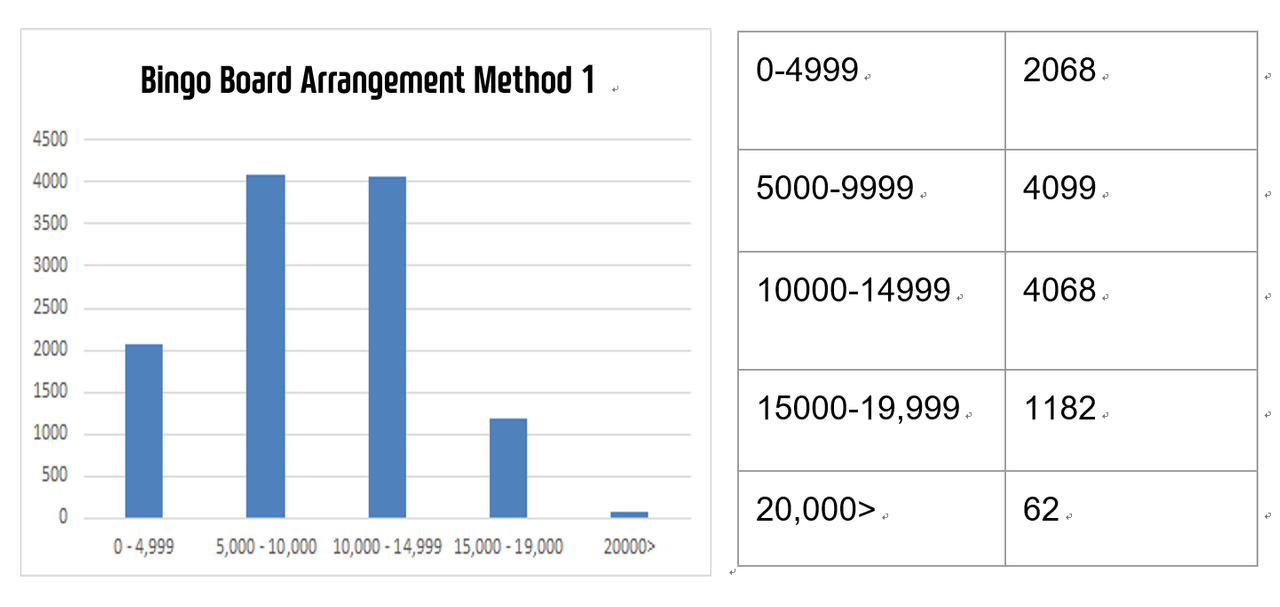Select the '15,000 - 19,000' chart bar
Image resolution: width=1280 pixels, height=607 pixels.
pos(508,468)
